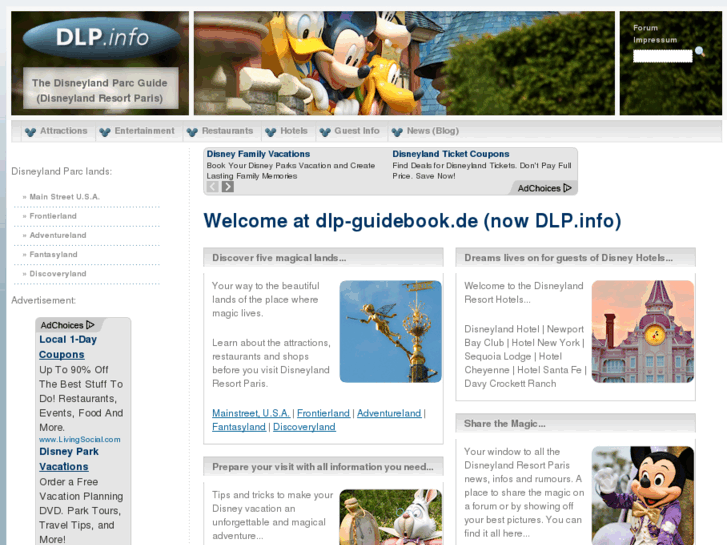Click the Mickey icon beside Hotels
727x545 pixels.
pyautogui.click(x=270, y=132)
